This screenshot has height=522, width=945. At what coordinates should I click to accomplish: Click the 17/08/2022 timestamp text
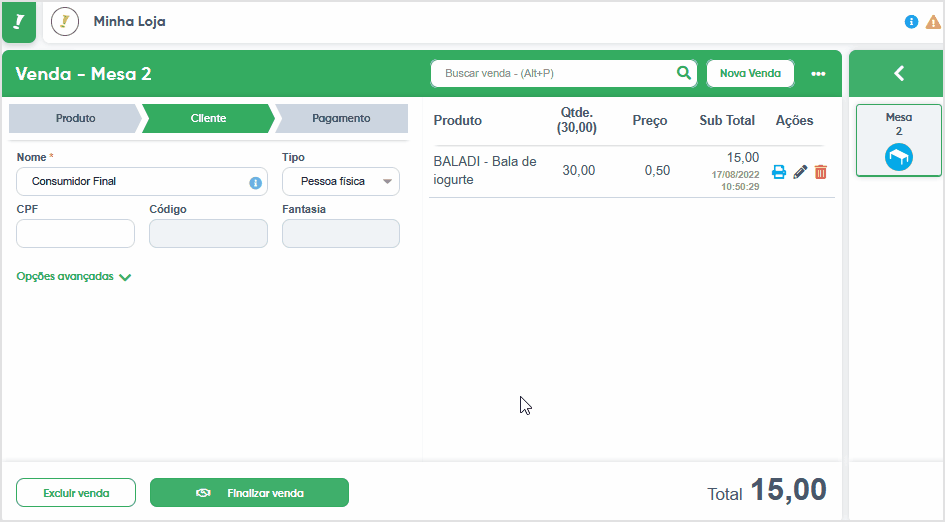click(x=735, y=181)
